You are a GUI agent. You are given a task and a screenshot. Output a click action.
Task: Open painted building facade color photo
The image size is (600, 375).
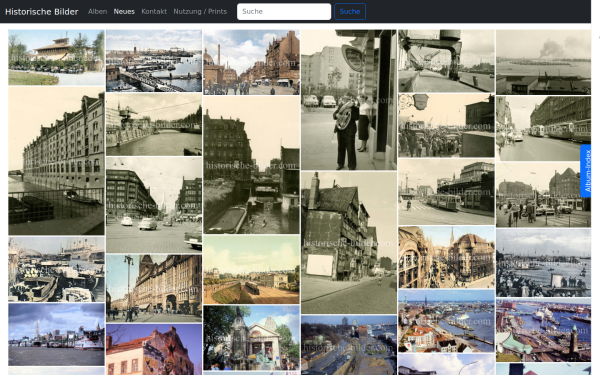tap(154, 349)
